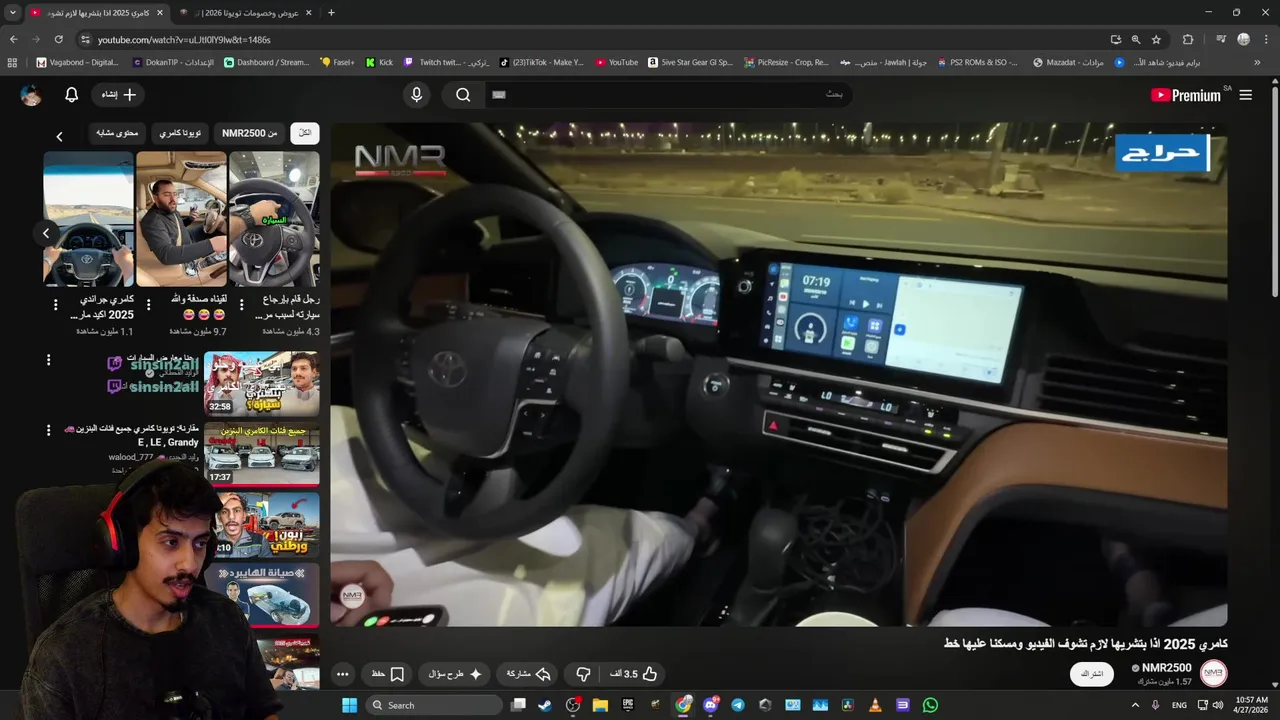This screenshot has height=720, width=1280.
Task: Click the Share (مشاركة) button
Action: coord(529,674)
